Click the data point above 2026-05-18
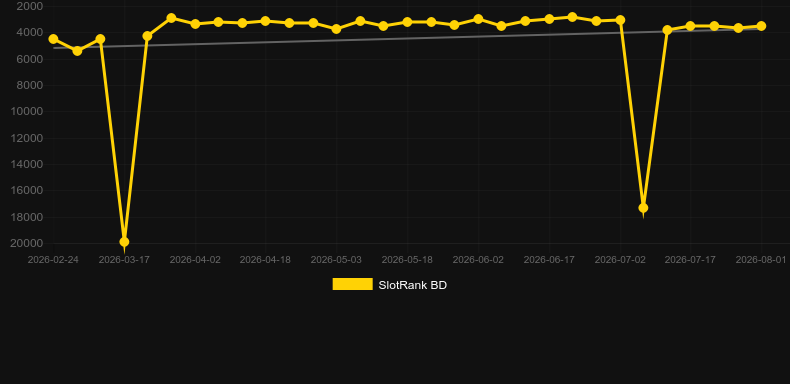This screenshot has height=384, width=790. (x=407, y=22)
